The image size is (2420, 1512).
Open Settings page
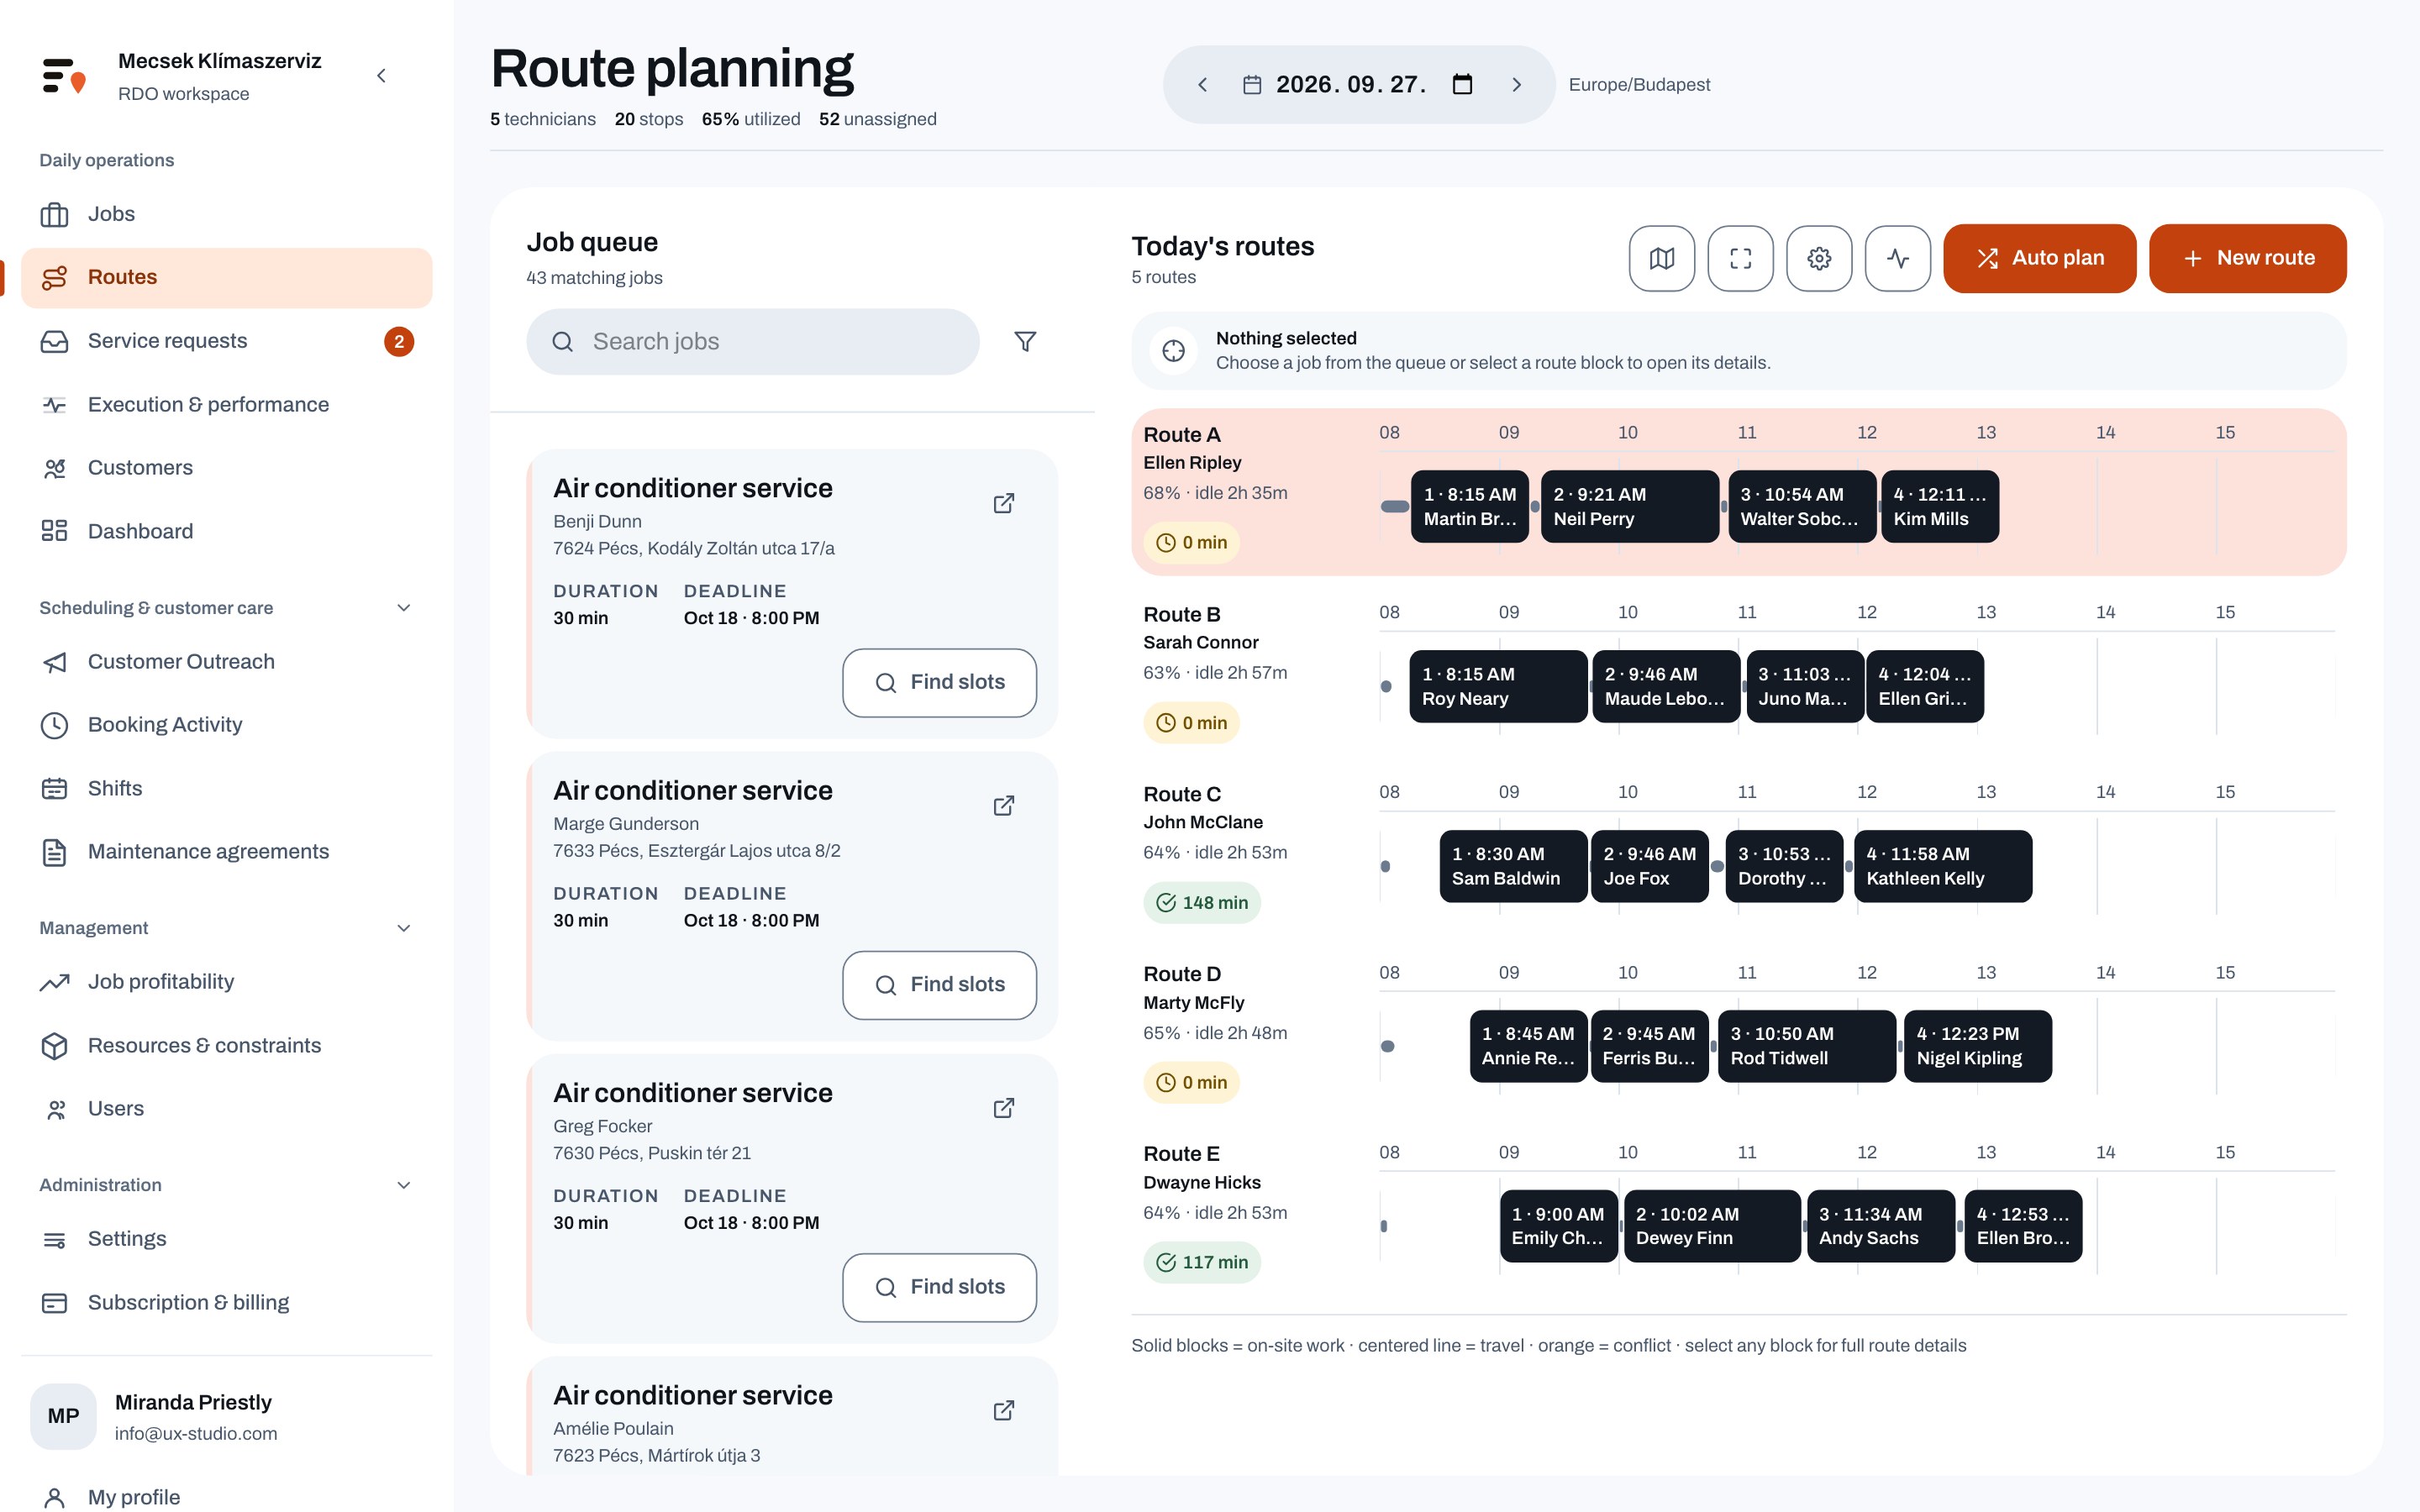click(x=226, y=1239)
